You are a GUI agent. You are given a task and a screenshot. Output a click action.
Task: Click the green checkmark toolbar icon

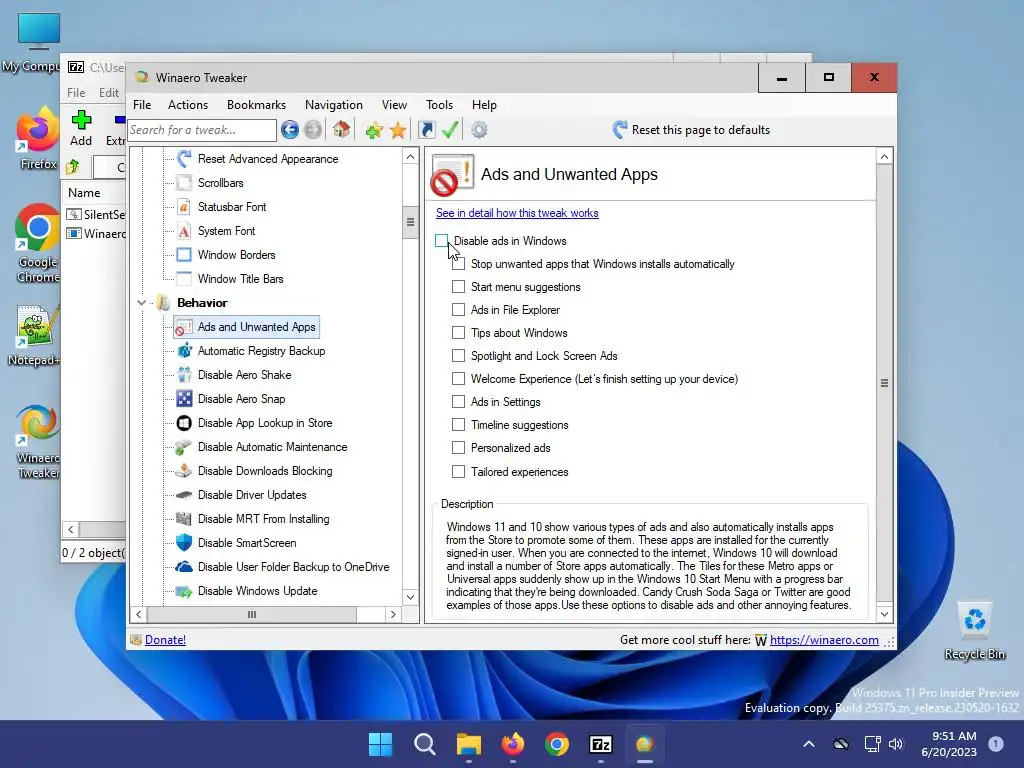click(451, 129)
